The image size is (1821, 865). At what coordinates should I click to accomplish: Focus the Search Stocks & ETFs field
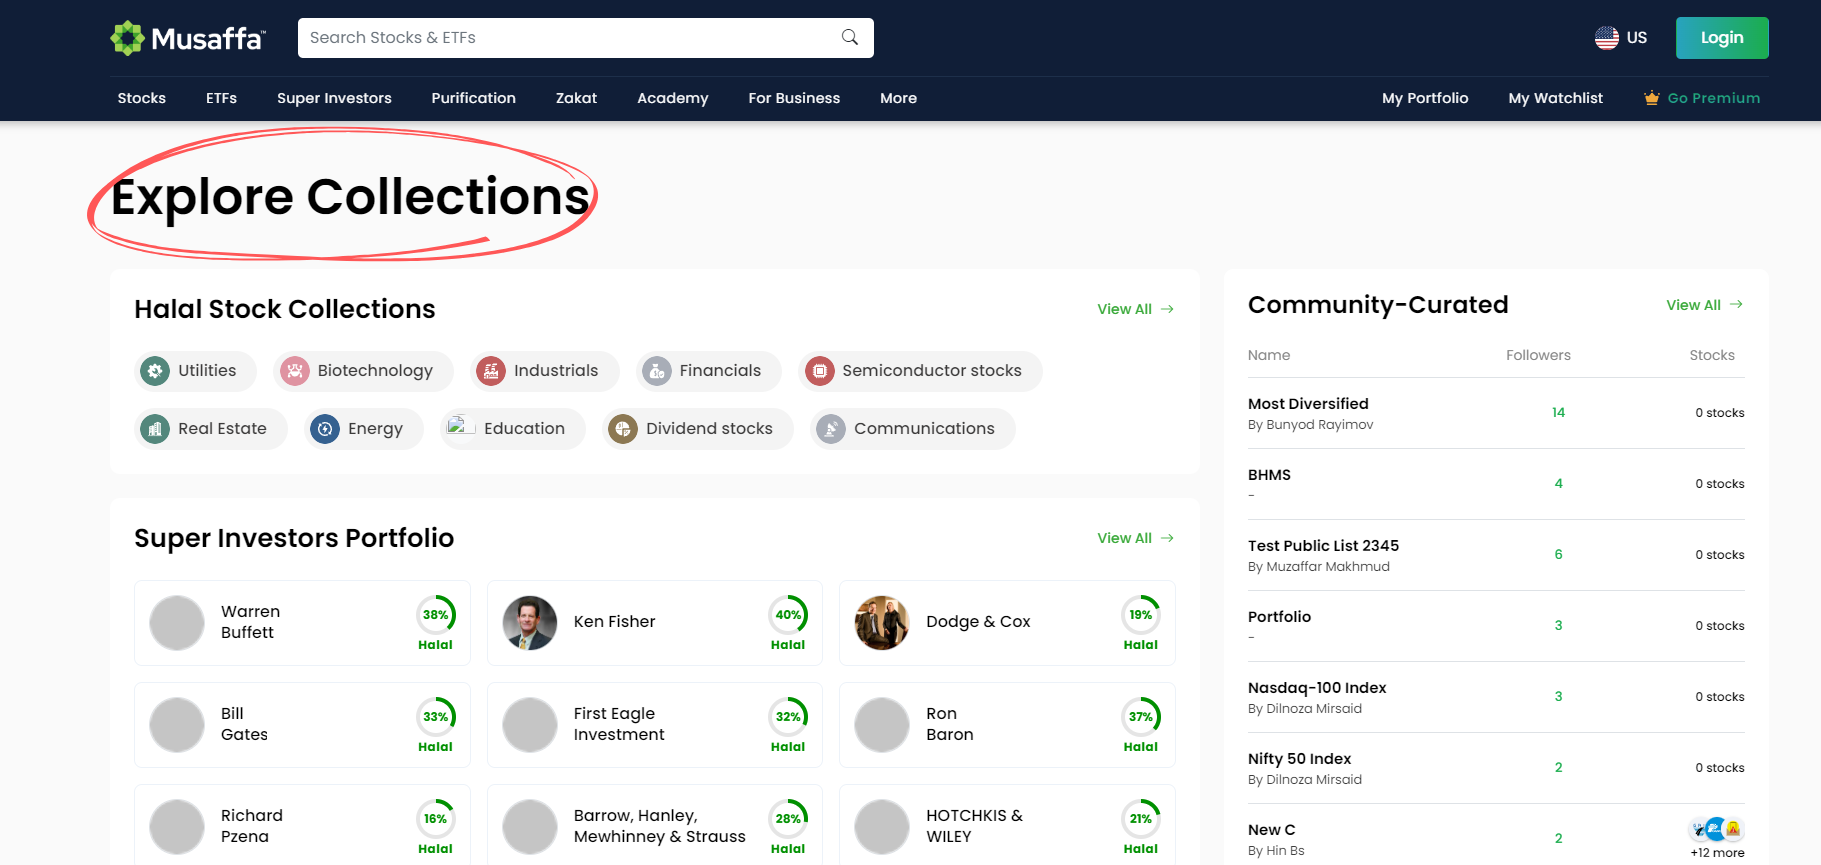pyautogui.click(x=570, y=38)
